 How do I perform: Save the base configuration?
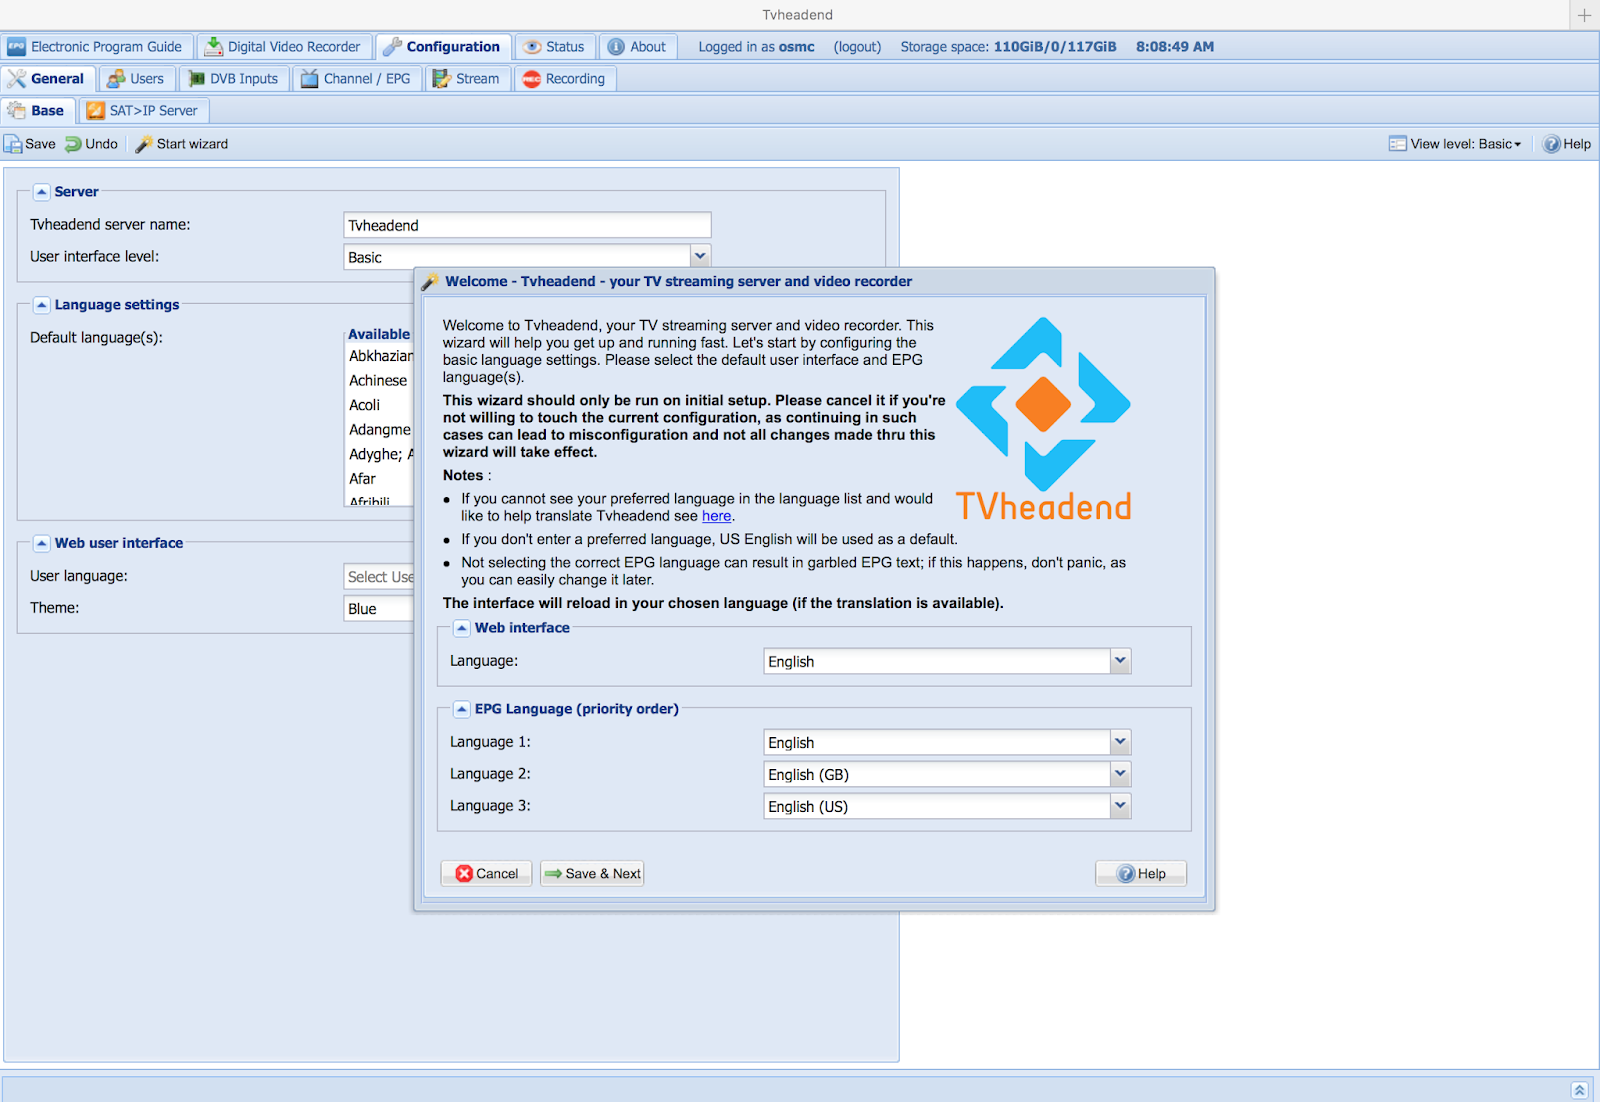[30, 144]
